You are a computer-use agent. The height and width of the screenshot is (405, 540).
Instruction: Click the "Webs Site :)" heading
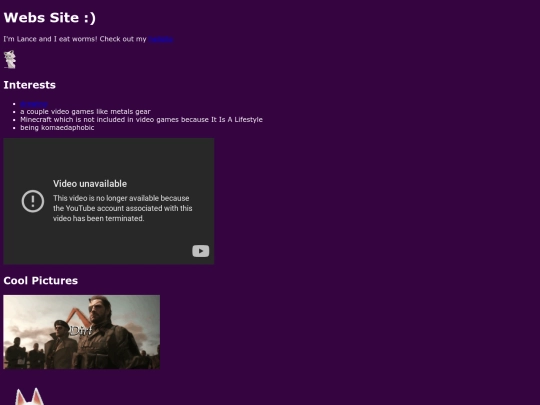(50, 18)
